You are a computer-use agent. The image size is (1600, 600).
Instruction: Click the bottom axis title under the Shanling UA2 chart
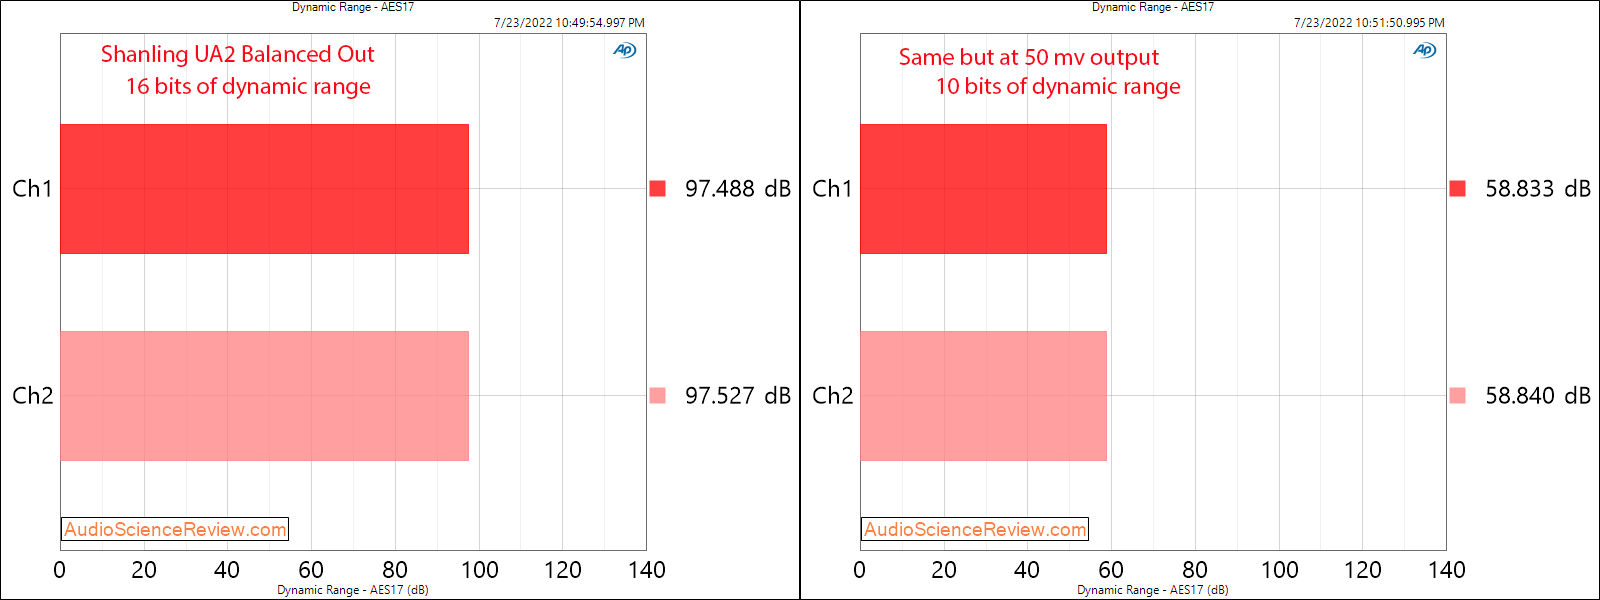point(353,590)
